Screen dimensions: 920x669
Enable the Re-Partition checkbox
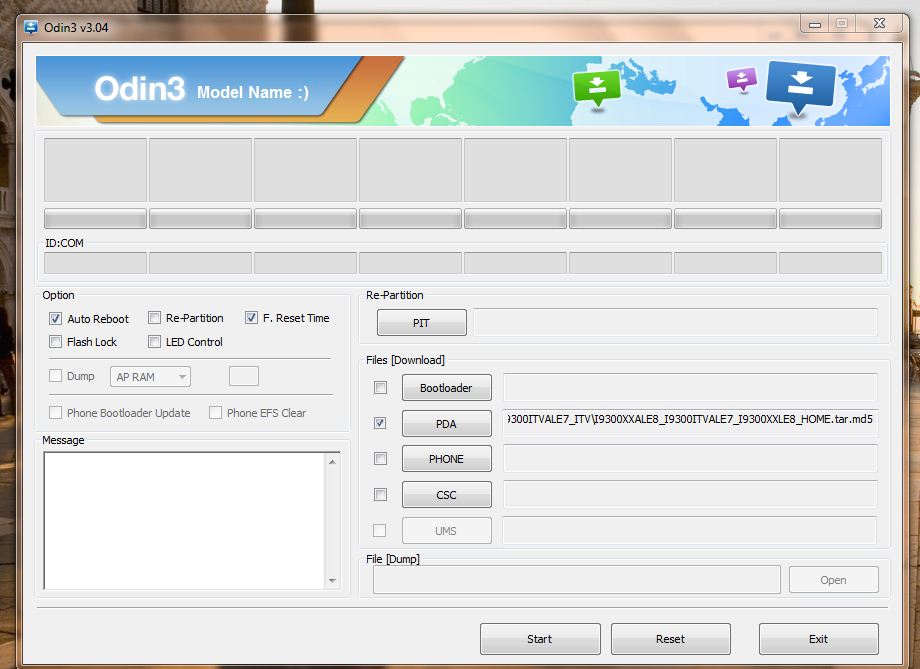coord(155,318)
